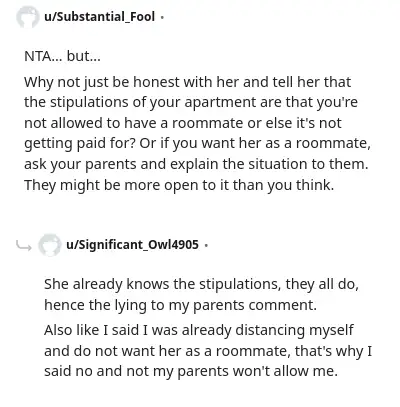The image size is (400, 407).
Task: Click the reply thread arrow icon
Action: tap(24, 246)
